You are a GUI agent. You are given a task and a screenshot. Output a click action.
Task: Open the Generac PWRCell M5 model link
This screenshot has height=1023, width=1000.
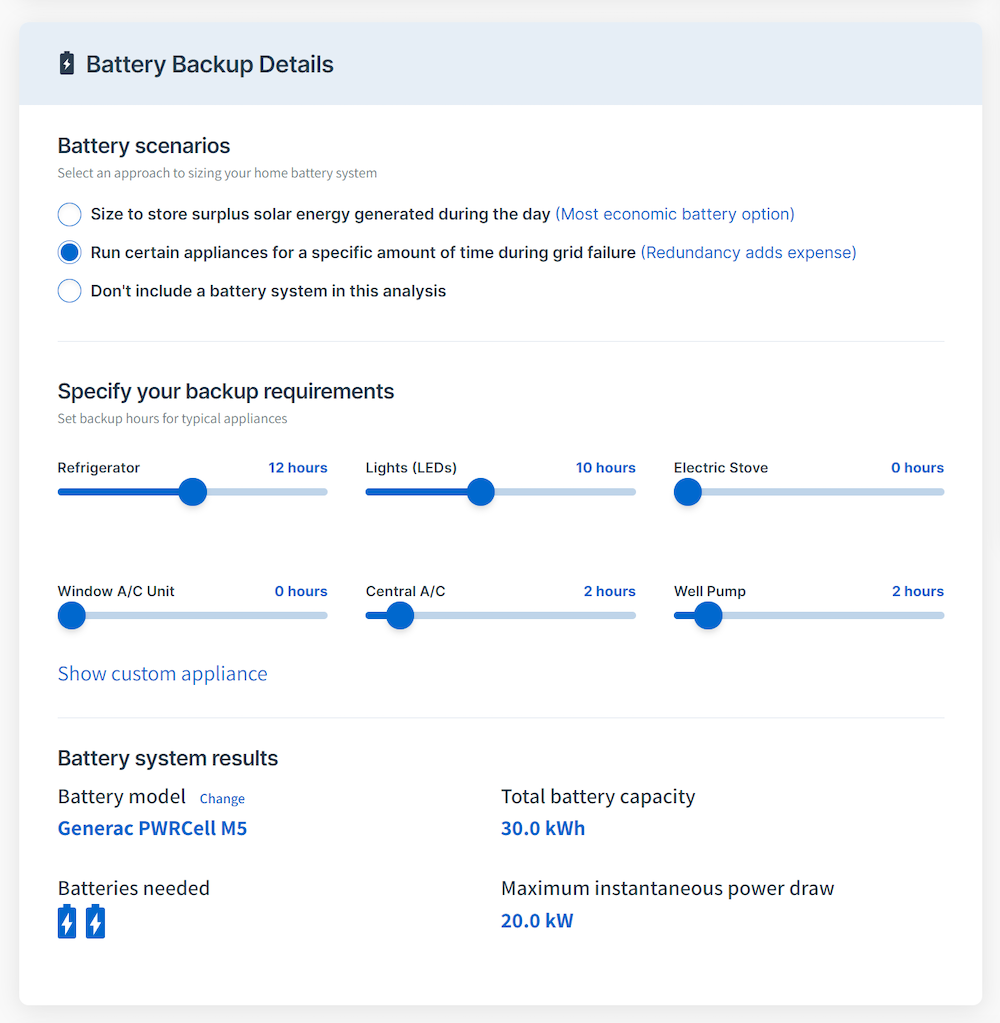click(x=152, y=828)
